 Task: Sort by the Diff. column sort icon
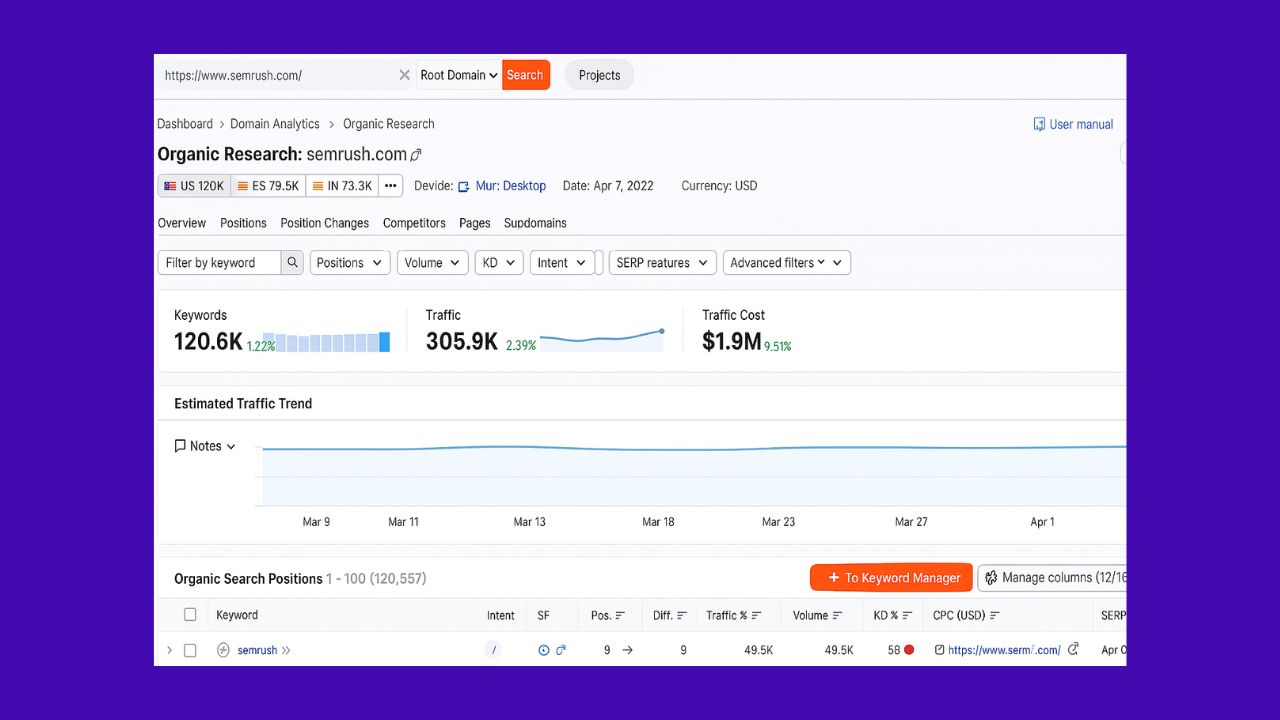click(x=682, y=616)
